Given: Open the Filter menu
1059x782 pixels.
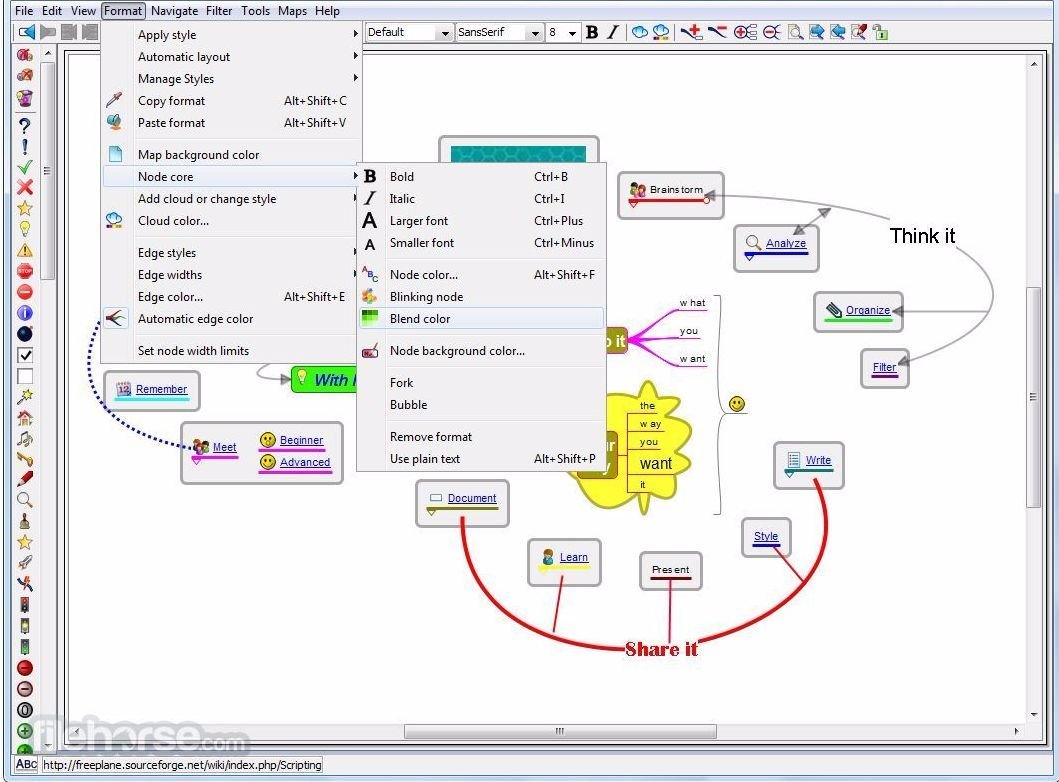Looking at the screenshot, I should pos(219,11).
